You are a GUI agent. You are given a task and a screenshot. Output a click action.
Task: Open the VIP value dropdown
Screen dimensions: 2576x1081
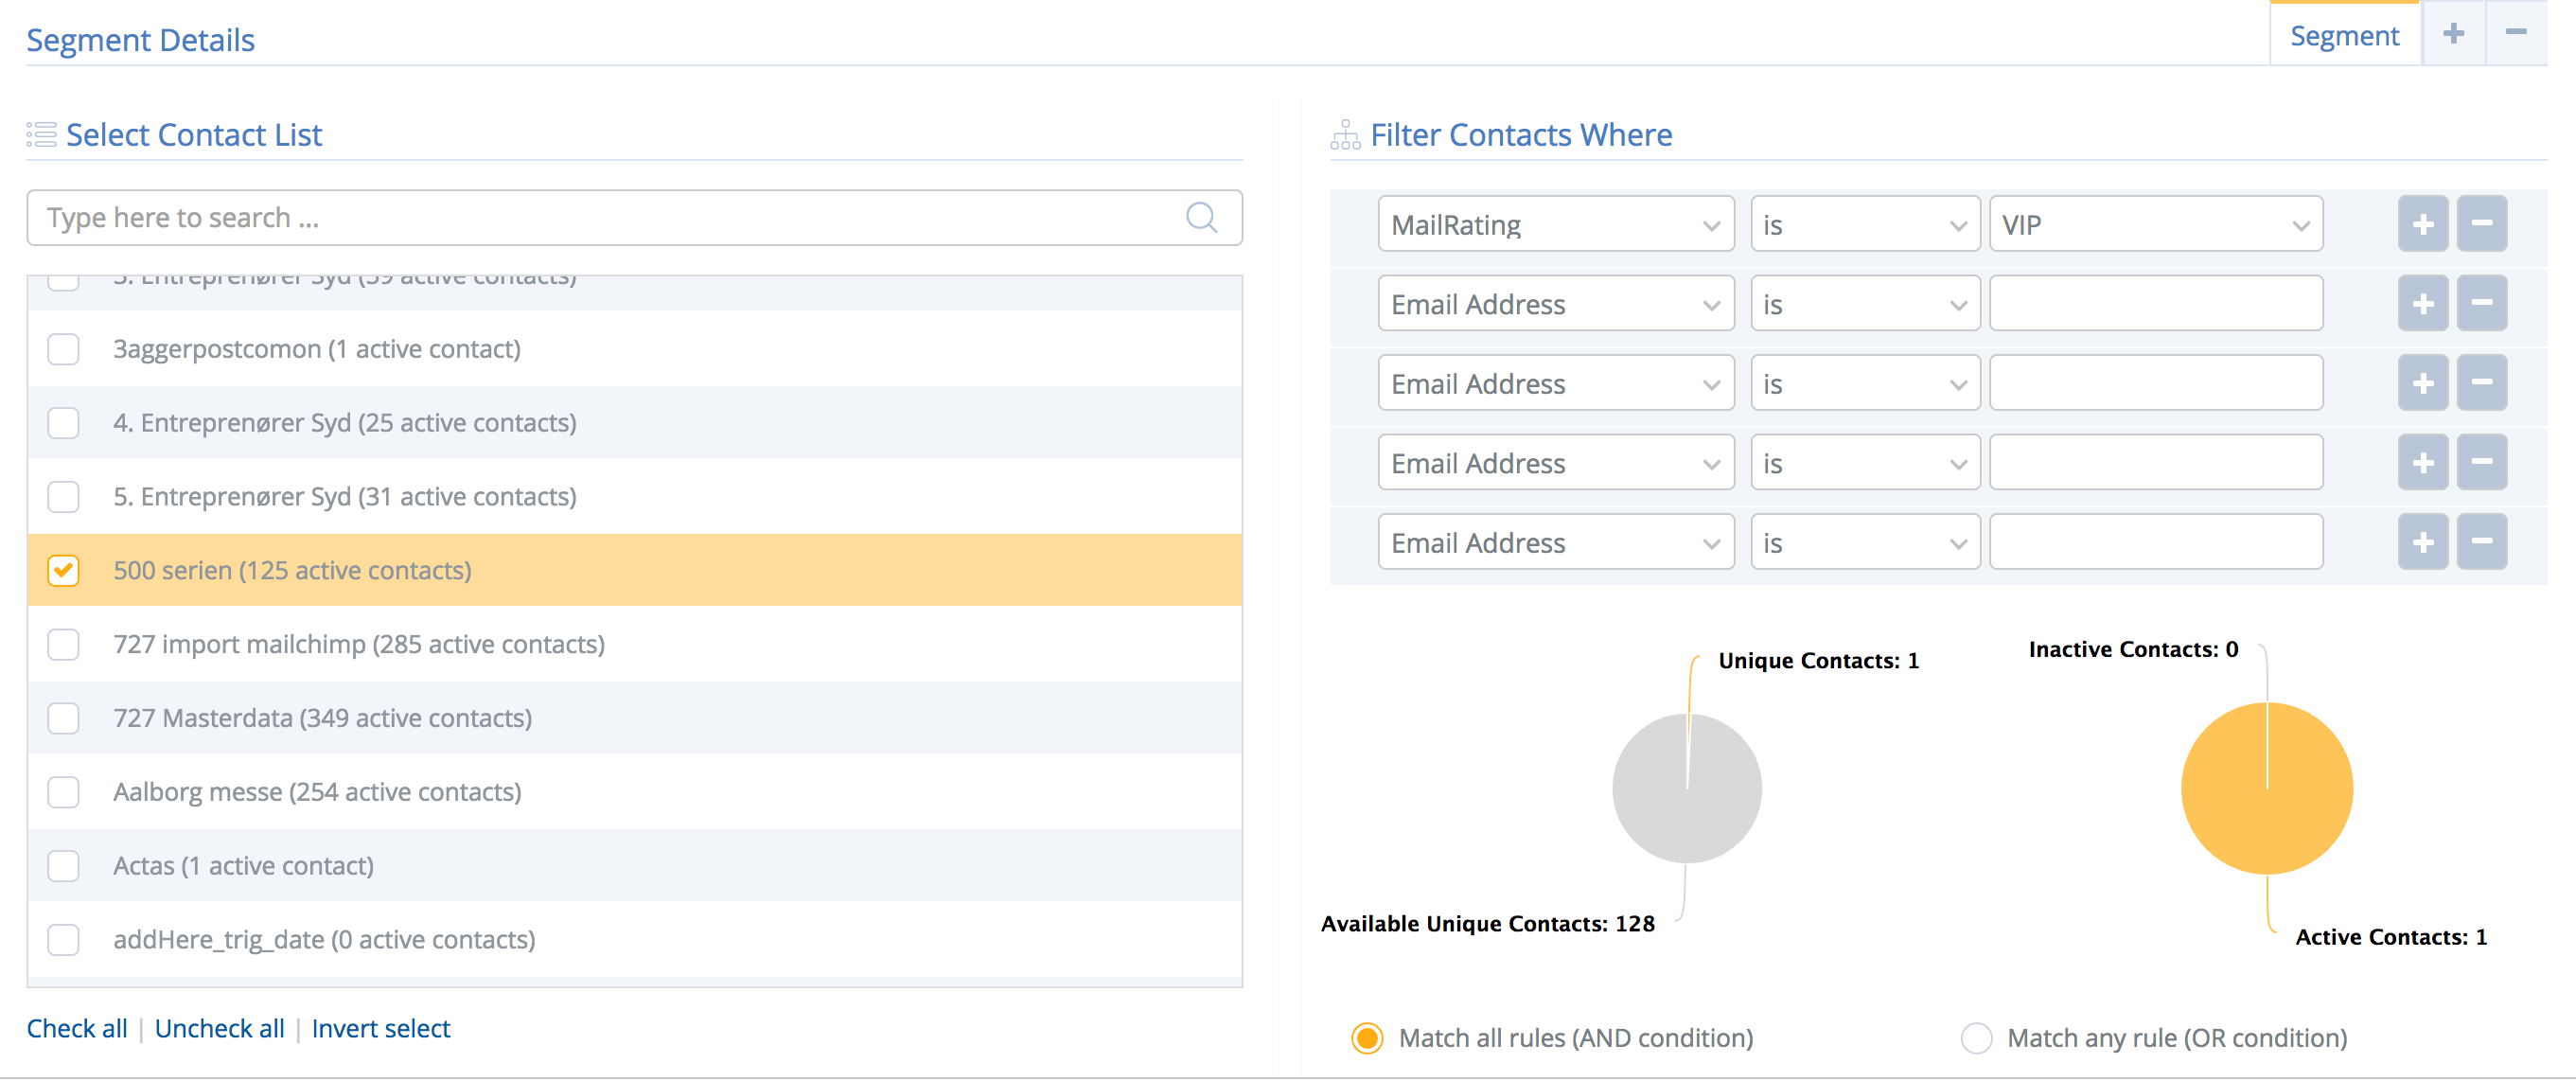coord(2156,224)
